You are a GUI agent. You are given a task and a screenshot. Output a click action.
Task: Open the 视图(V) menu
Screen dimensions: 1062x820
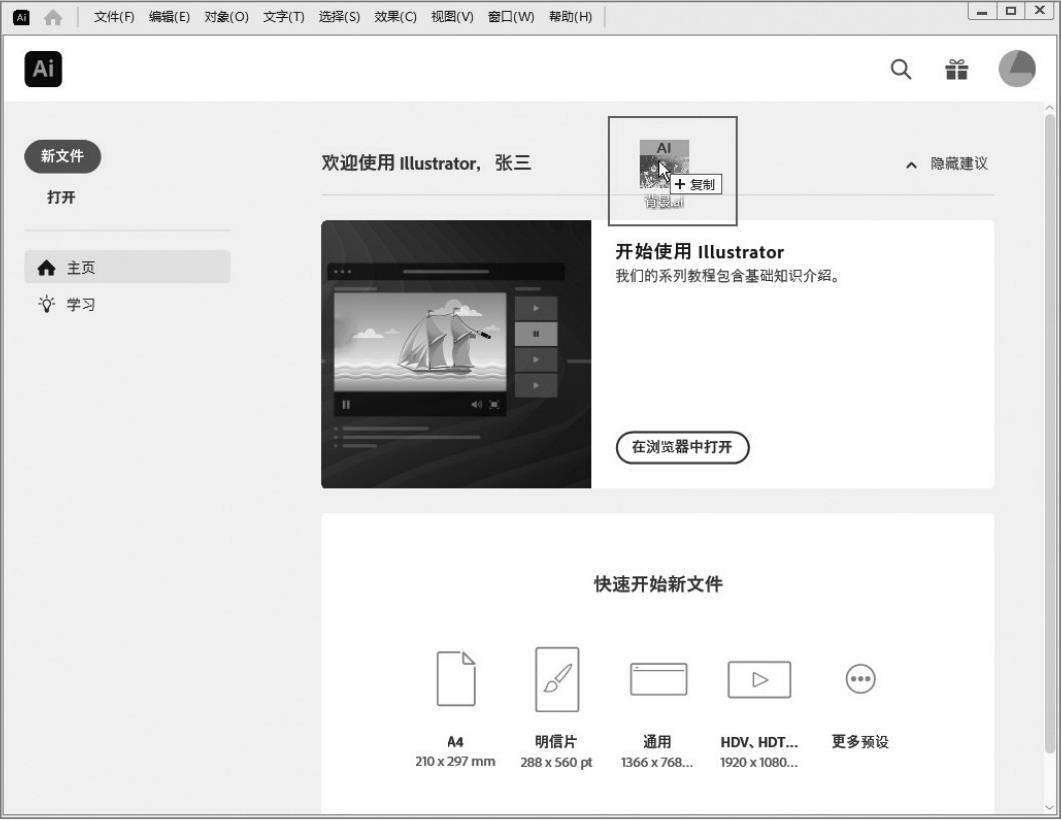coord(452,17)
